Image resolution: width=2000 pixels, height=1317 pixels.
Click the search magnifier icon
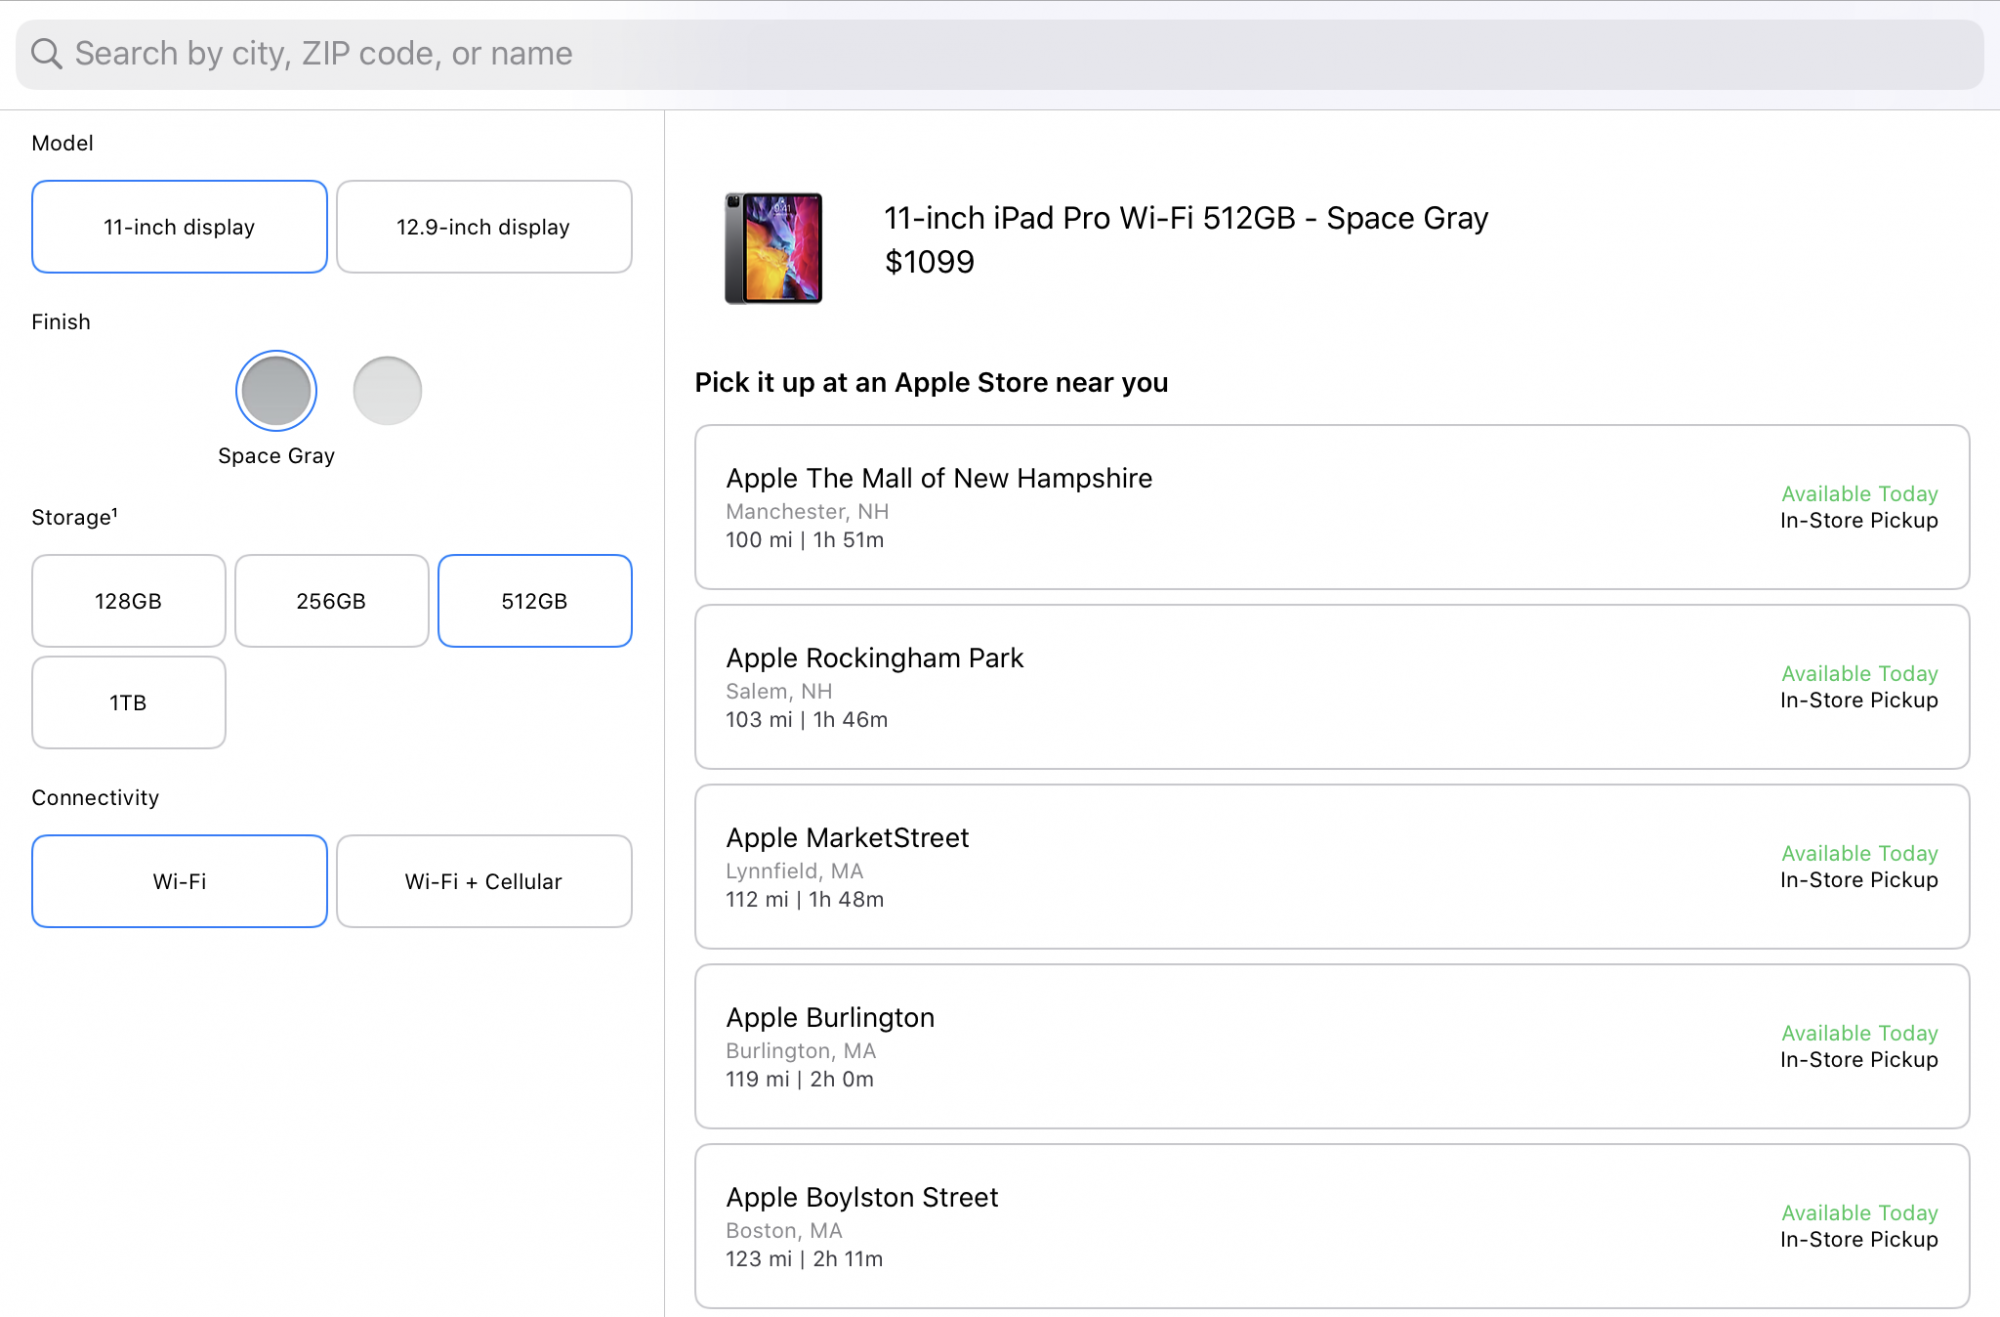pos(46,53)
